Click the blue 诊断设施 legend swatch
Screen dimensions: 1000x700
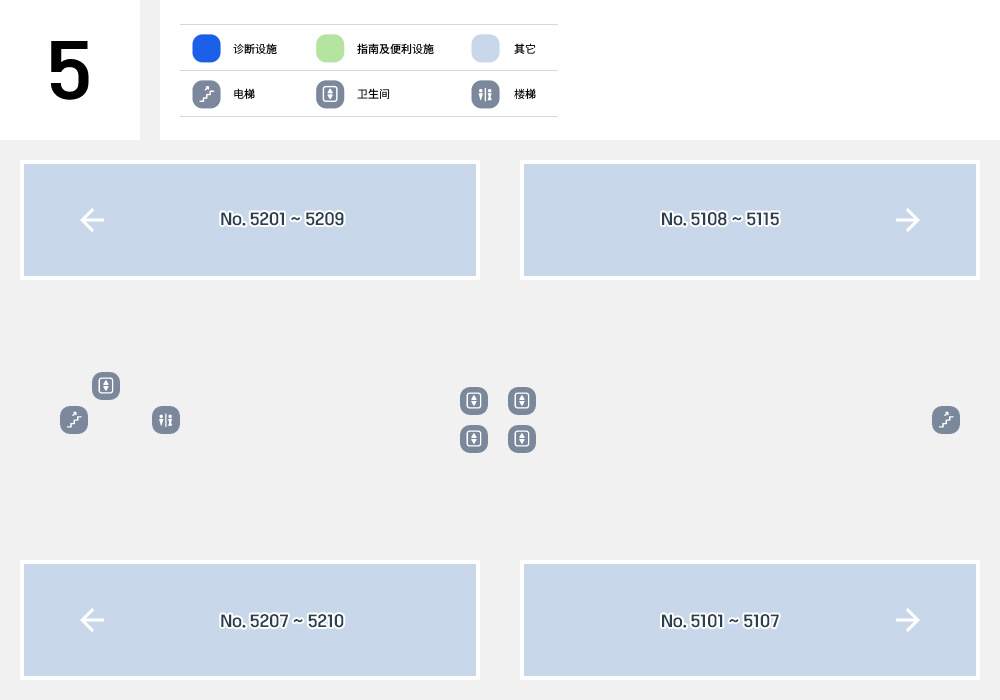click(x=206, y=48)
